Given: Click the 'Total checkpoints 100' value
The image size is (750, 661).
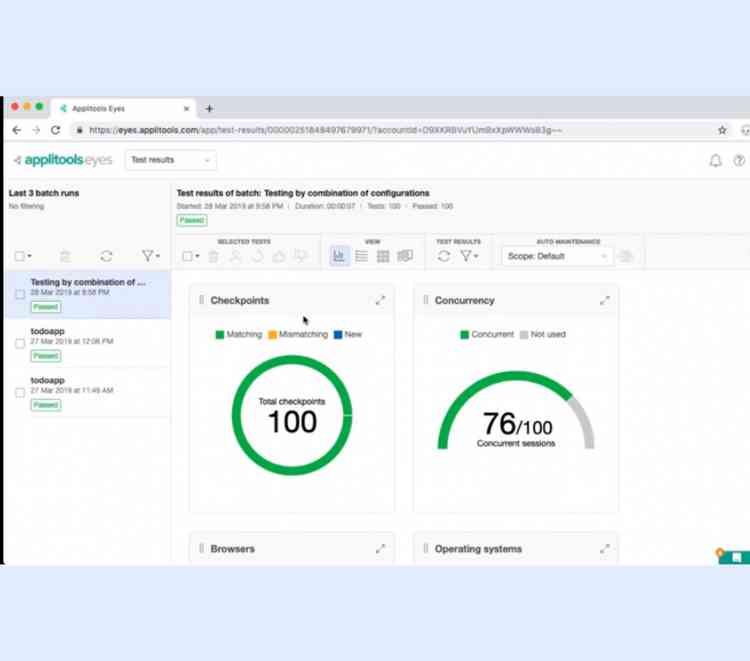Looking at the screenshot, I should 292,416.
